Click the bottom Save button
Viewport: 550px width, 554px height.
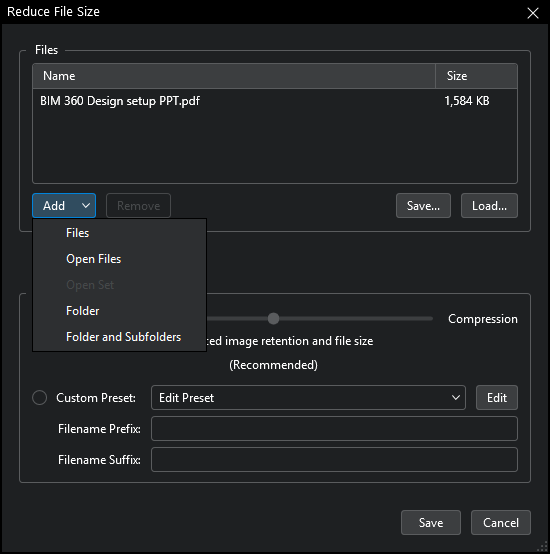click(431, 522)
